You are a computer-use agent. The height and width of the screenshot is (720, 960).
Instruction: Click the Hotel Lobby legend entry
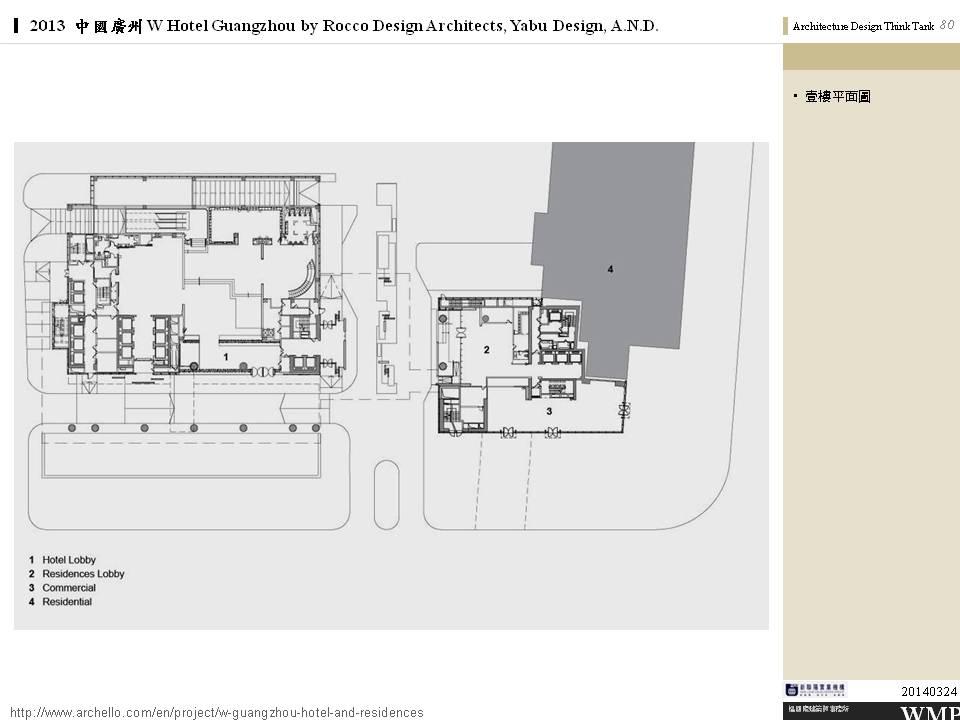[68, 560]
